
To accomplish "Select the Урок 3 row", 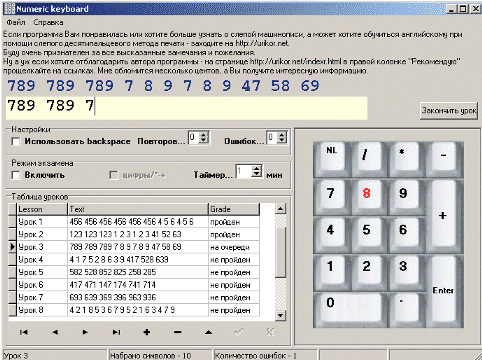I will [134, 247].
